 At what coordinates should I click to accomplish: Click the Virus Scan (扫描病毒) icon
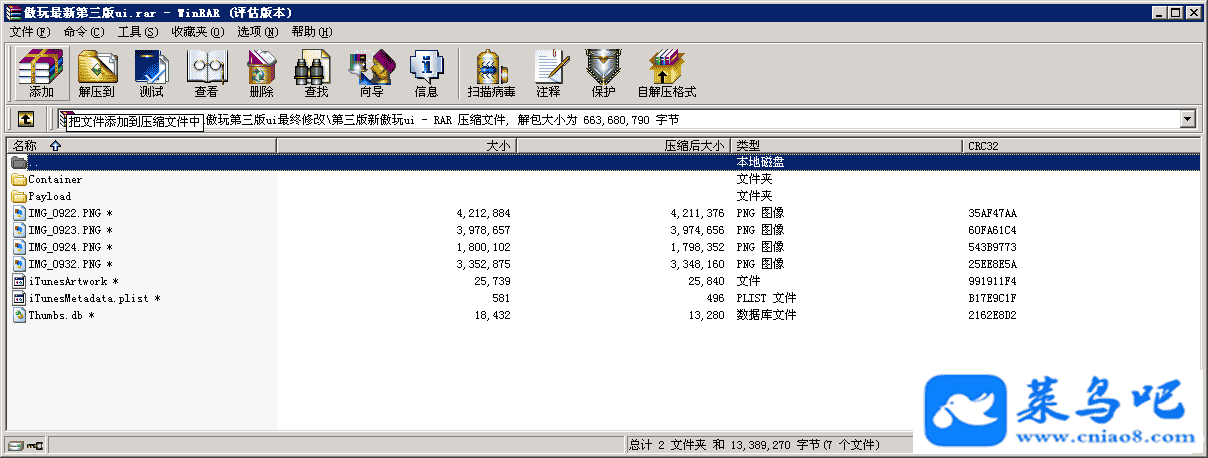(x=491, y=73)
